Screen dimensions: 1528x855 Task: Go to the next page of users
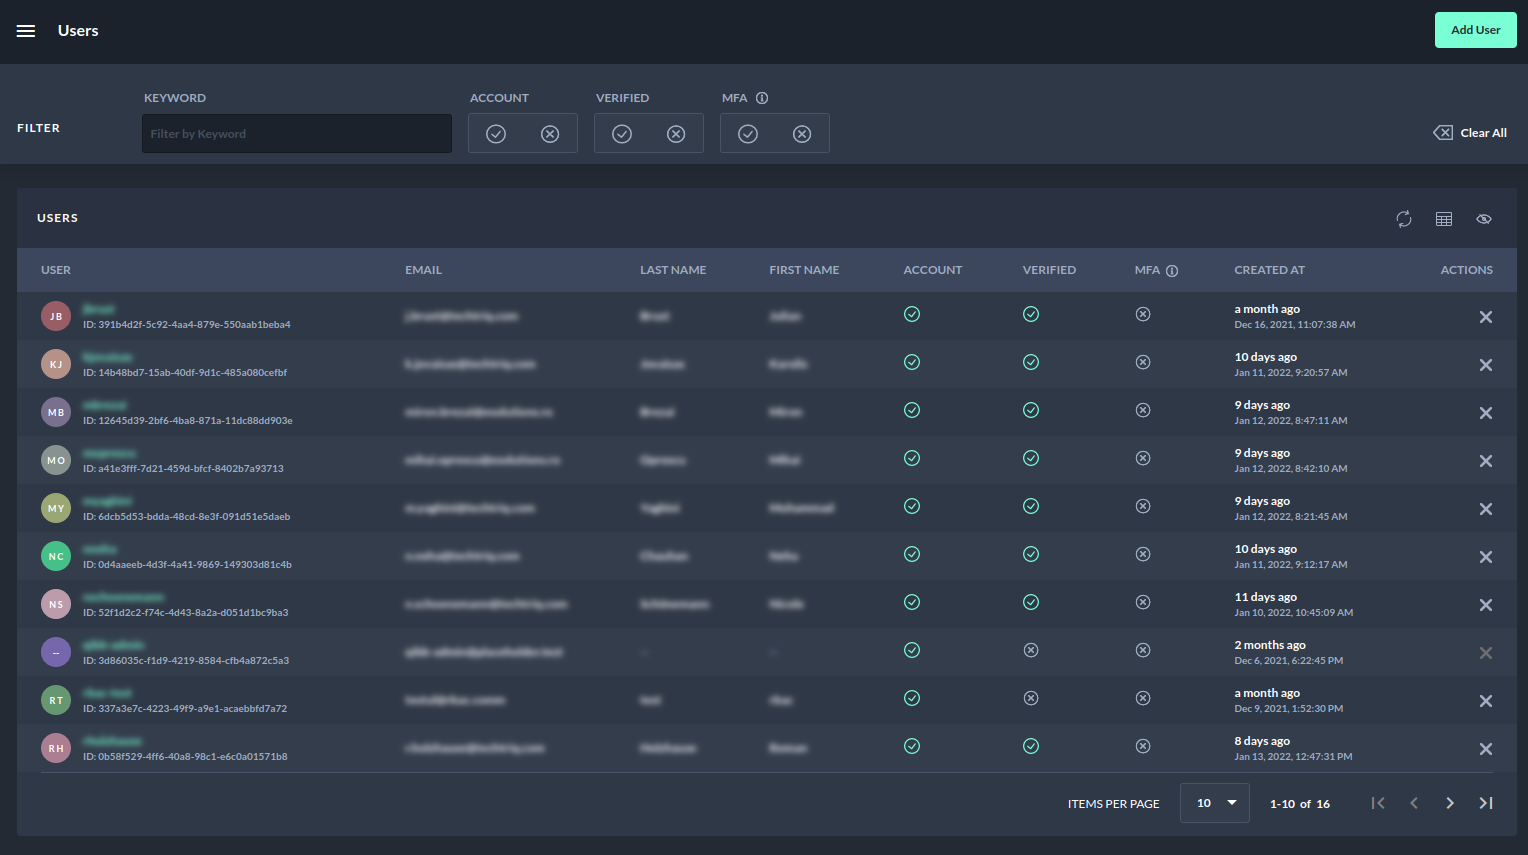pyautogui.click(x=1450, y=803)
